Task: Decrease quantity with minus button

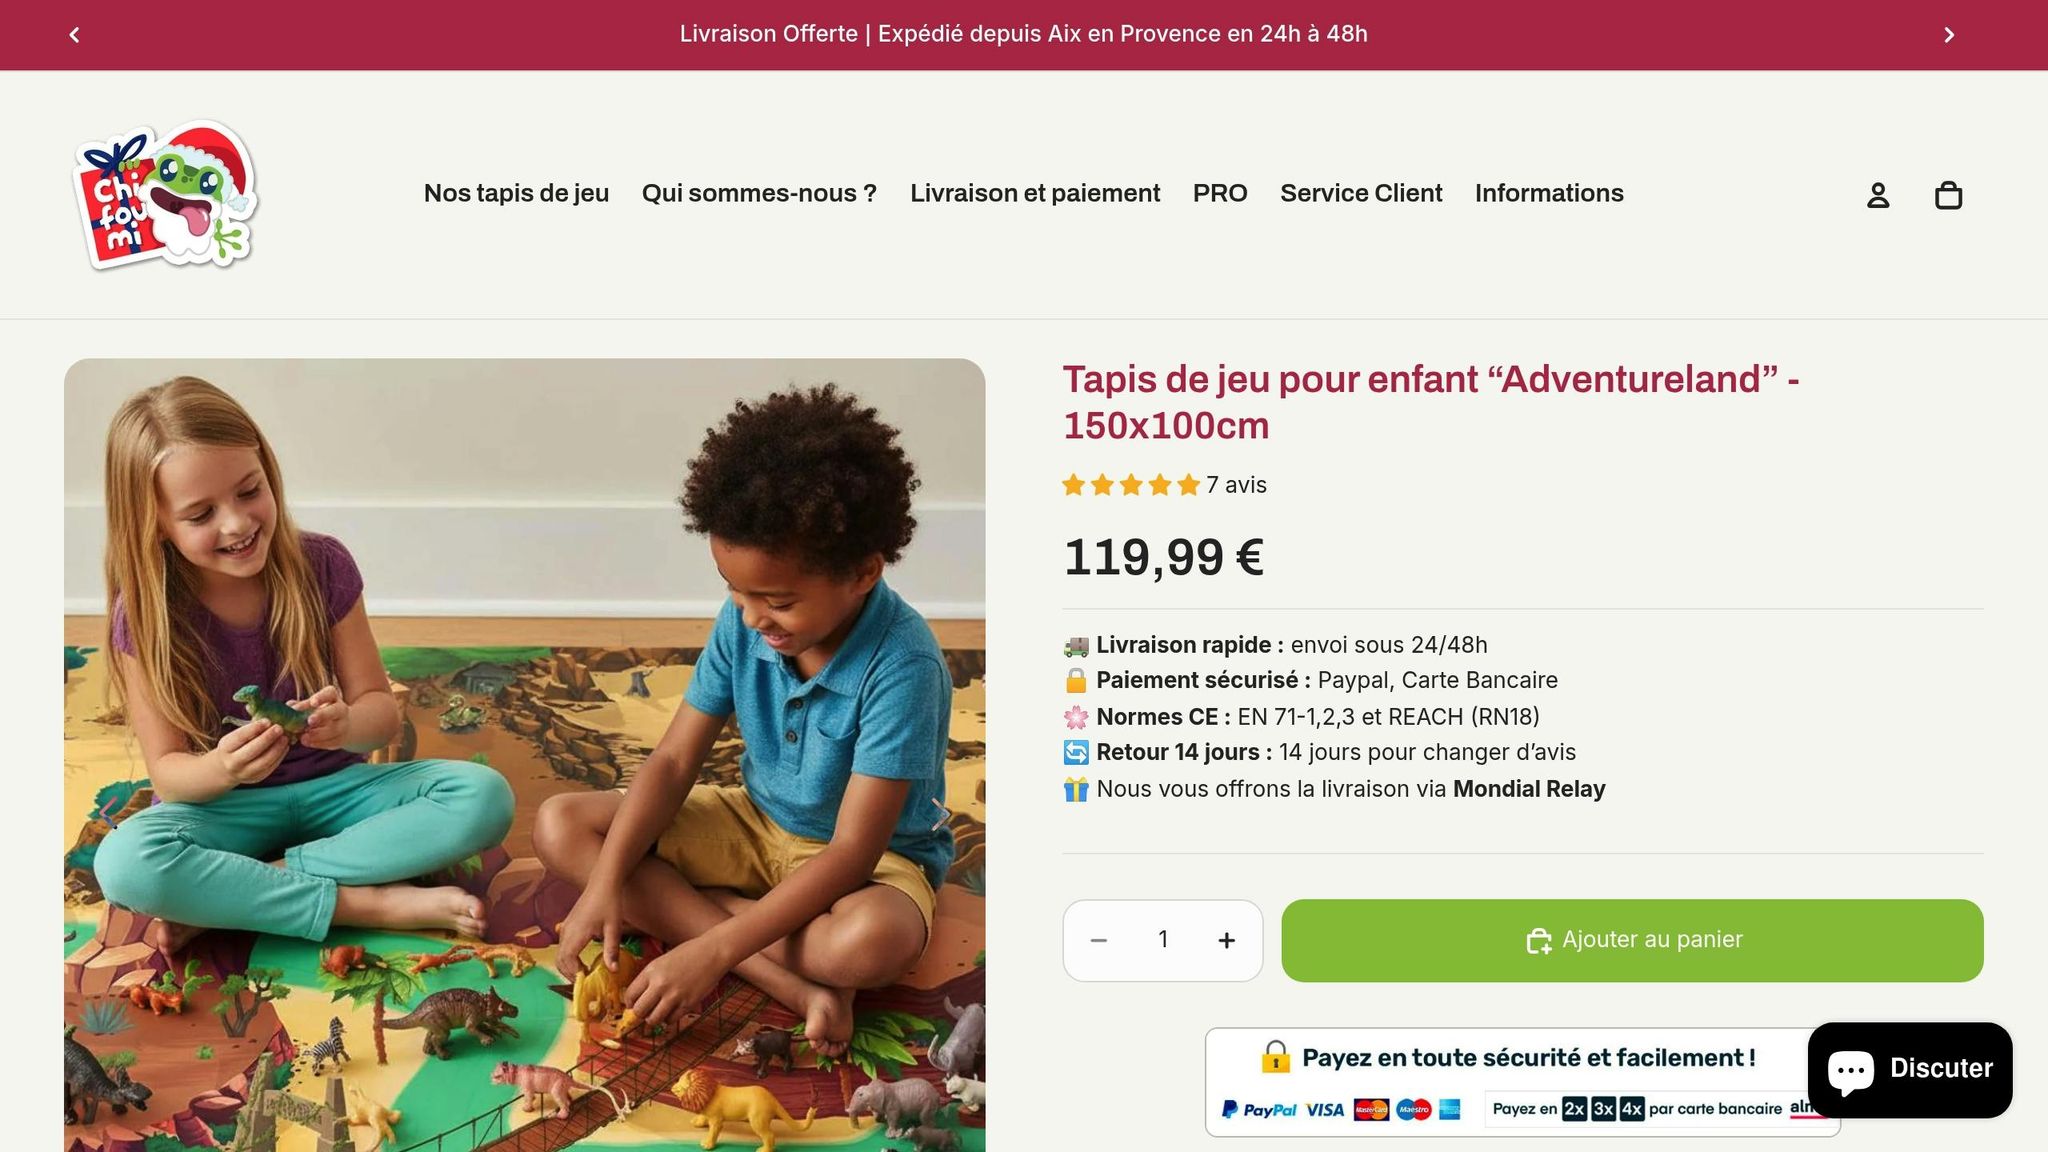Action: click(1098, 940)
